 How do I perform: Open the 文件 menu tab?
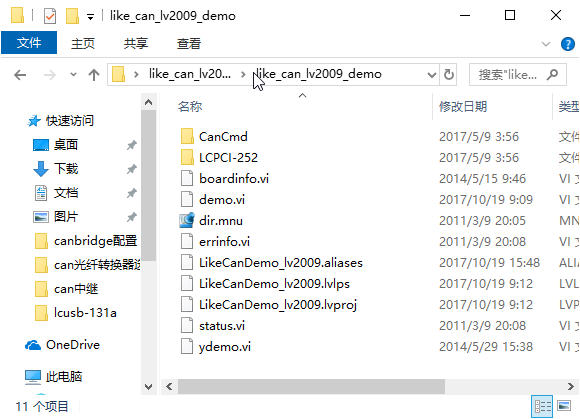tap(29, 43)
